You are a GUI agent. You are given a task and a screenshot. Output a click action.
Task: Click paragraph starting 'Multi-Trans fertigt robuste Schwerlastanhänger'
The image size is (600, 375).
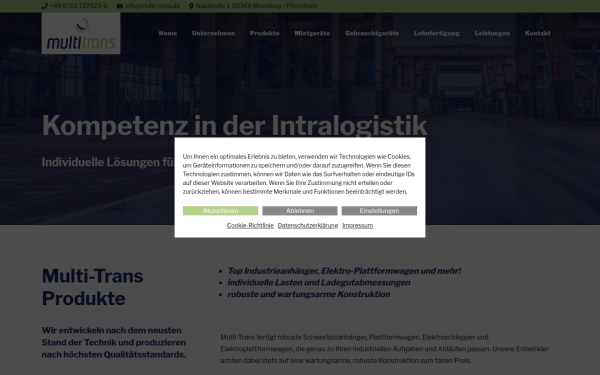coord(385,349)
